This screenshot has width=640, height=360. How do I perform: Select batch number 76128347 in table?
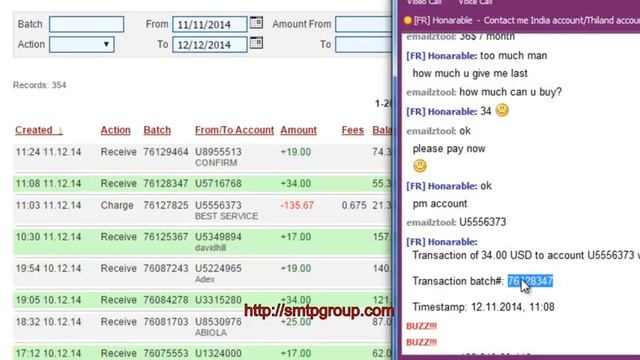(166, 183)
